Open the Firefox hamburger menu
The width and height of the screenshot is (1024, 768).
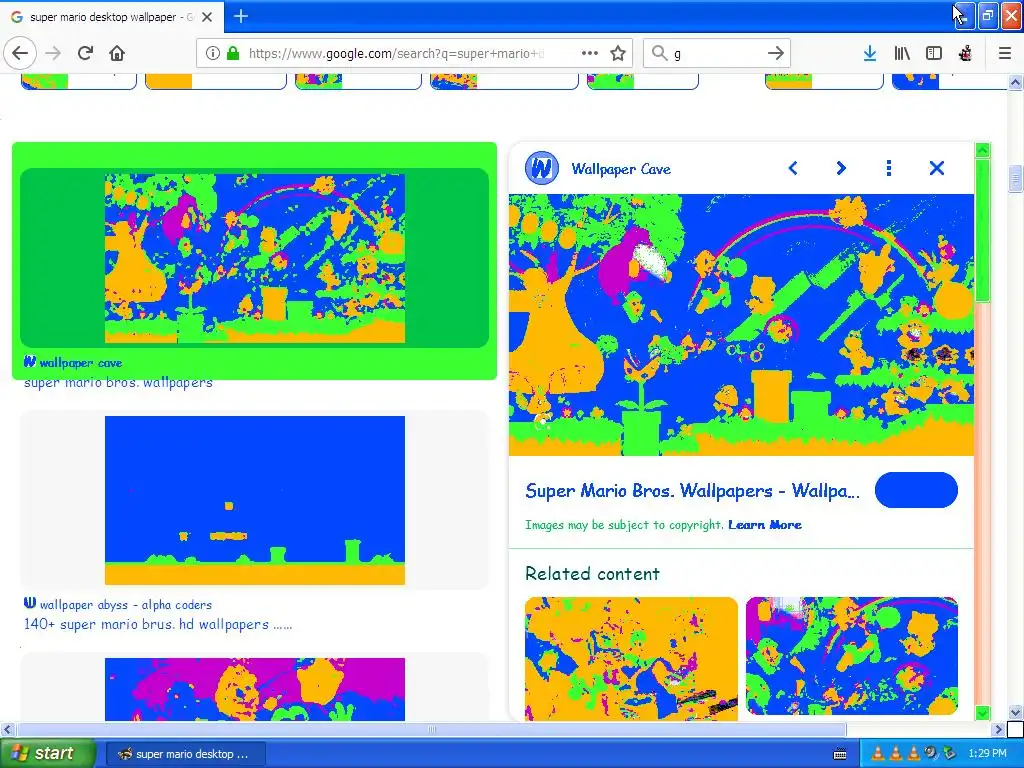(1005, 53)
